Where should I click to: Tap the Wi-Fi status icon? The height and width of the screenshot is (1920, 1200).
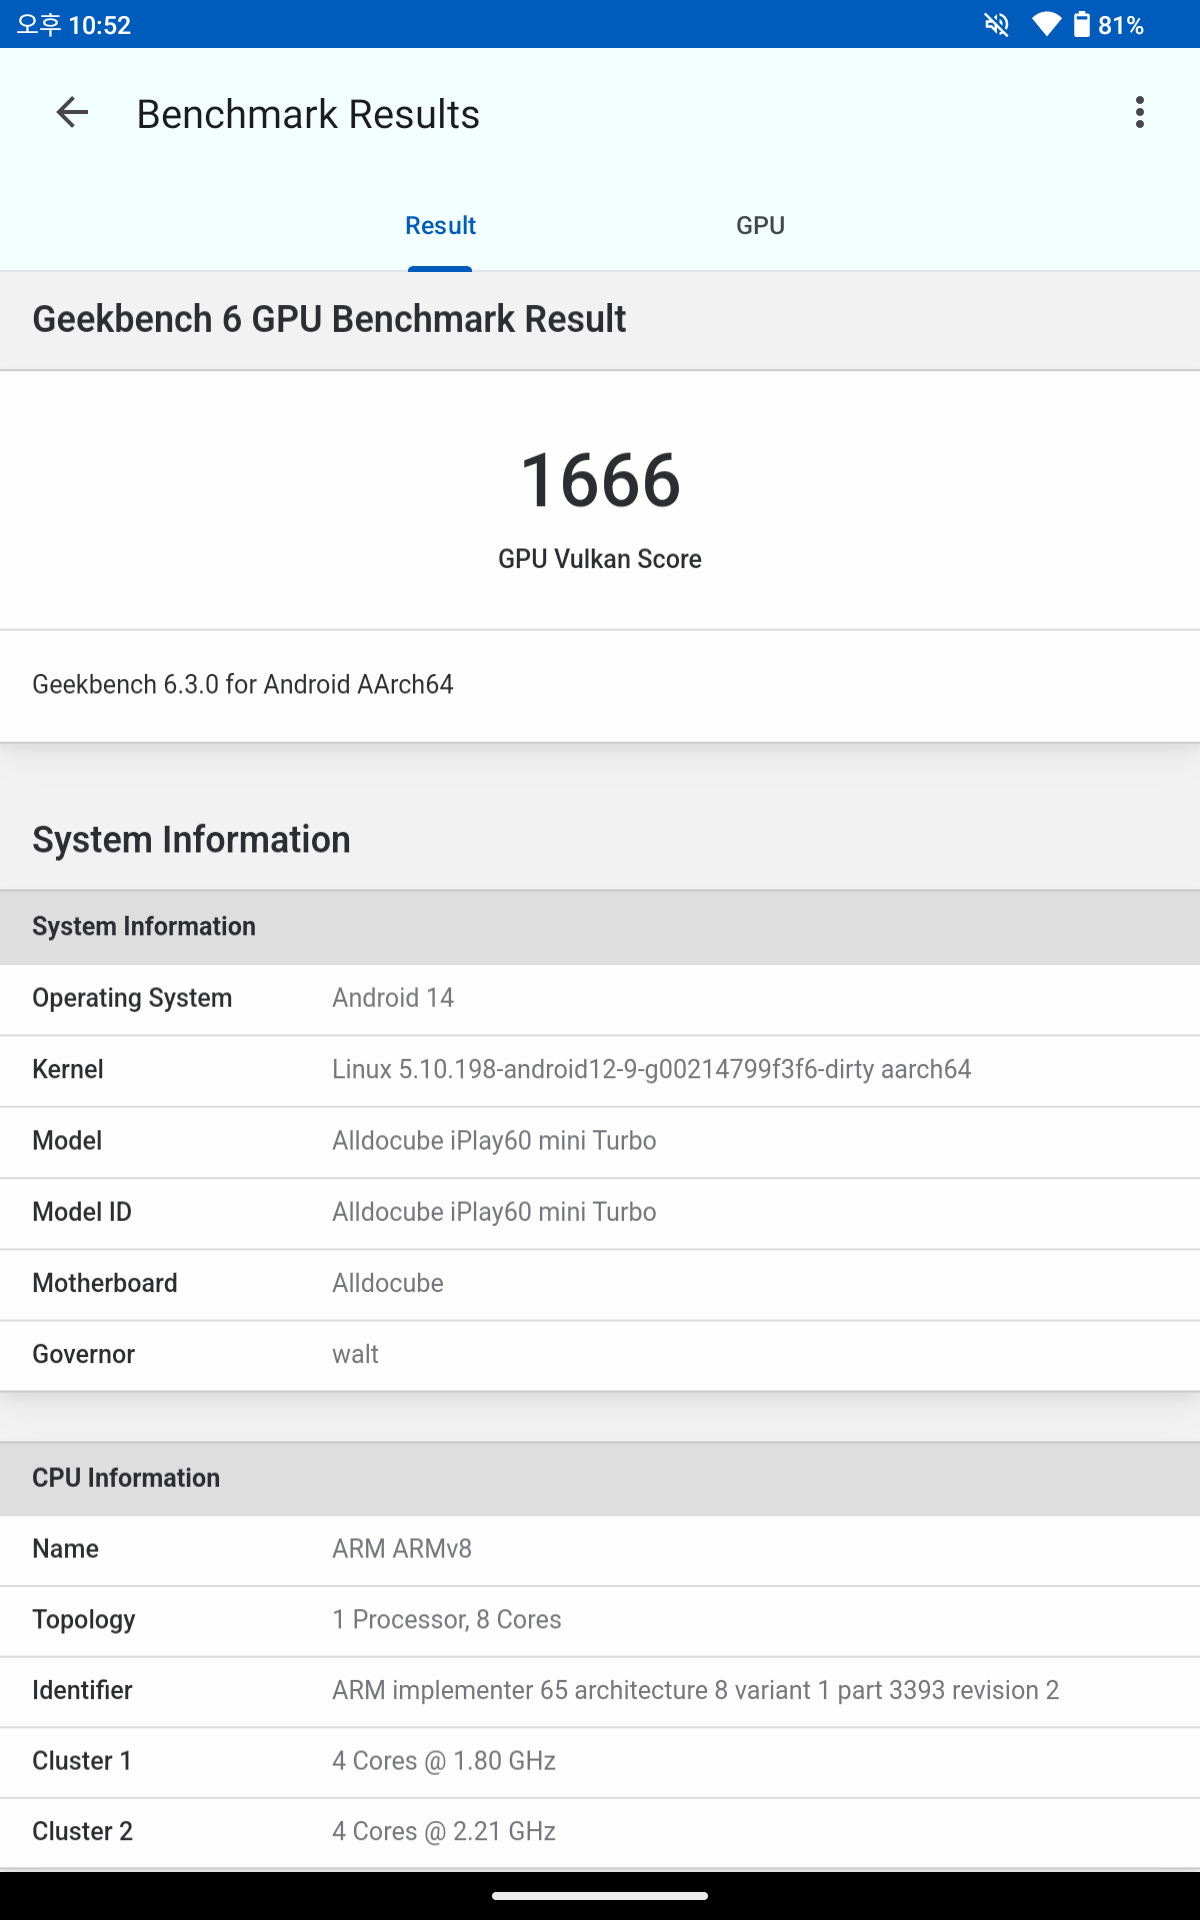(1046, 24)
